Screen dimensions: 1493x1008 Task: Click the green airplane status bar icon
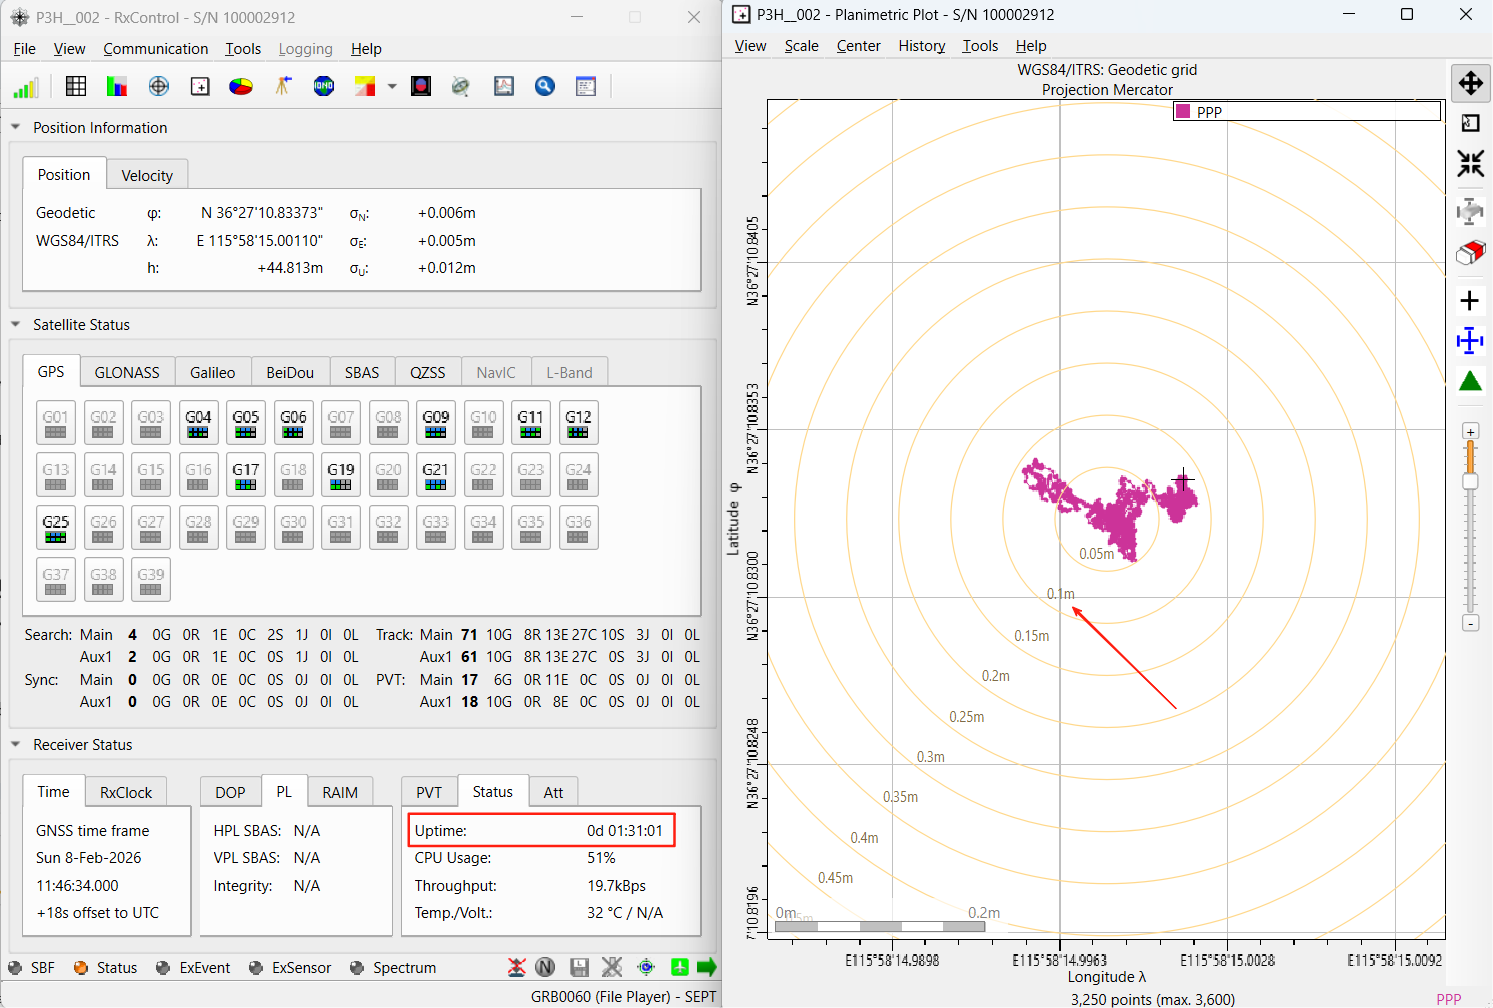[680, 967]
